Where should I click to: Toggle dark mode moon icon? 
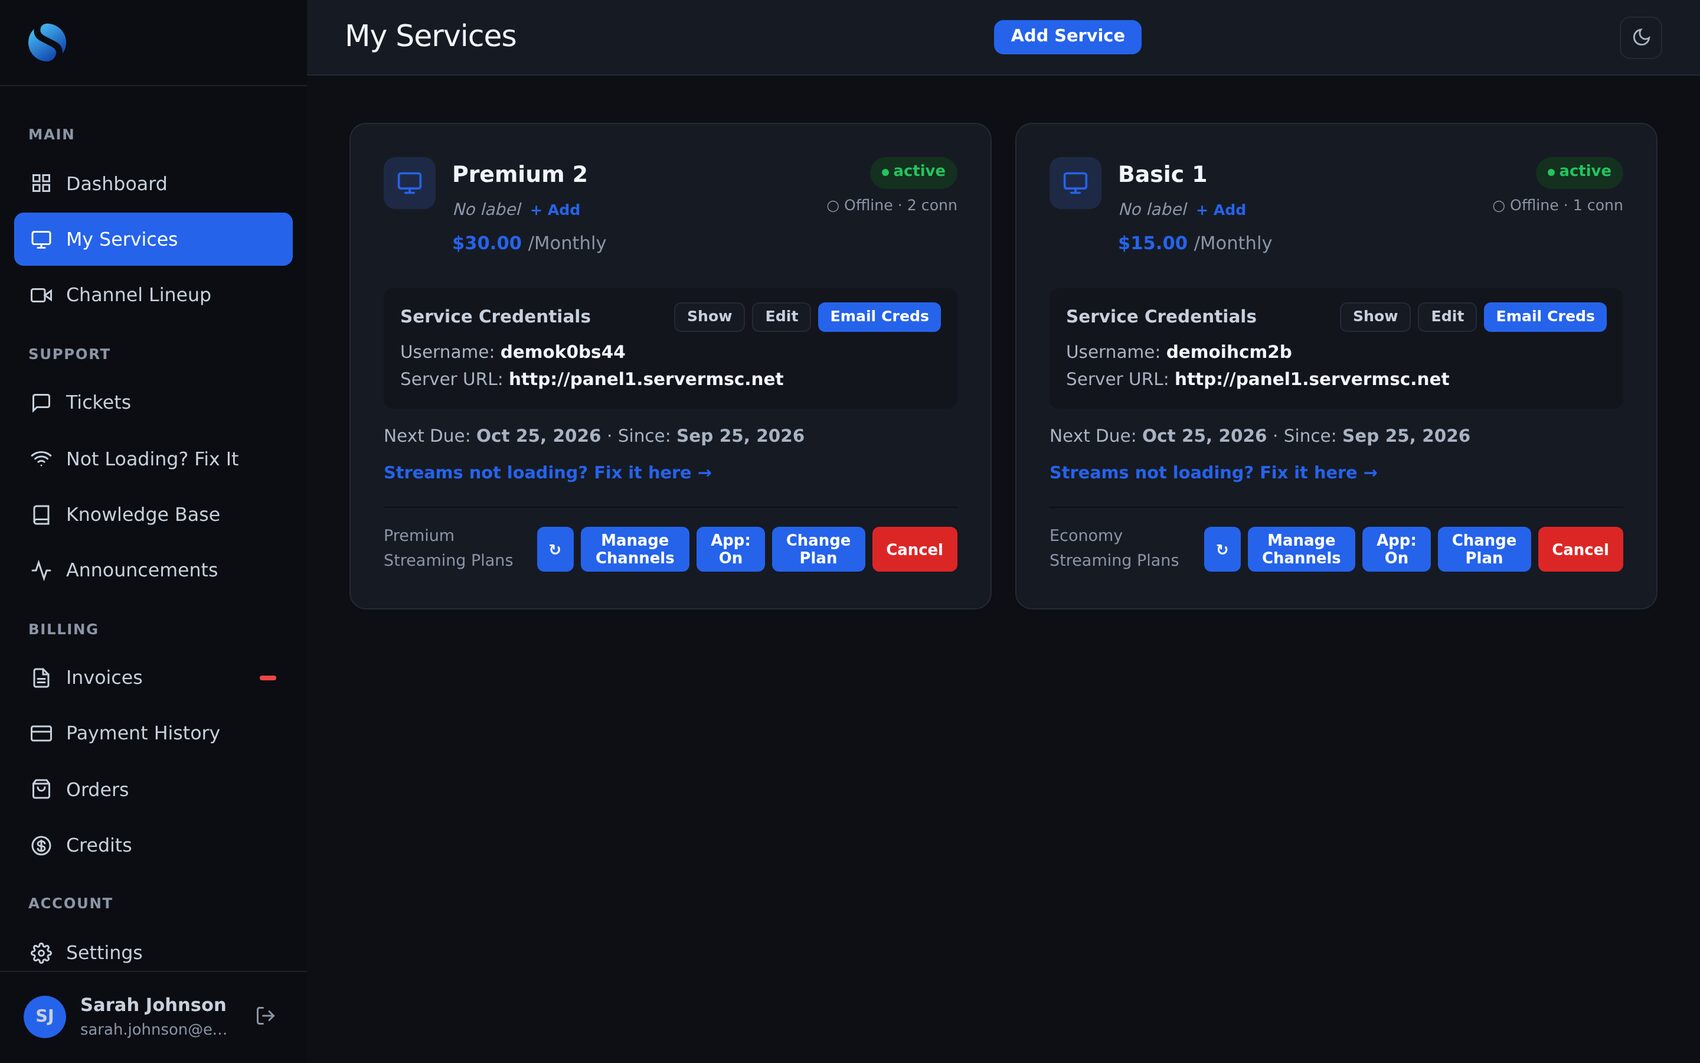(1641, 37)
